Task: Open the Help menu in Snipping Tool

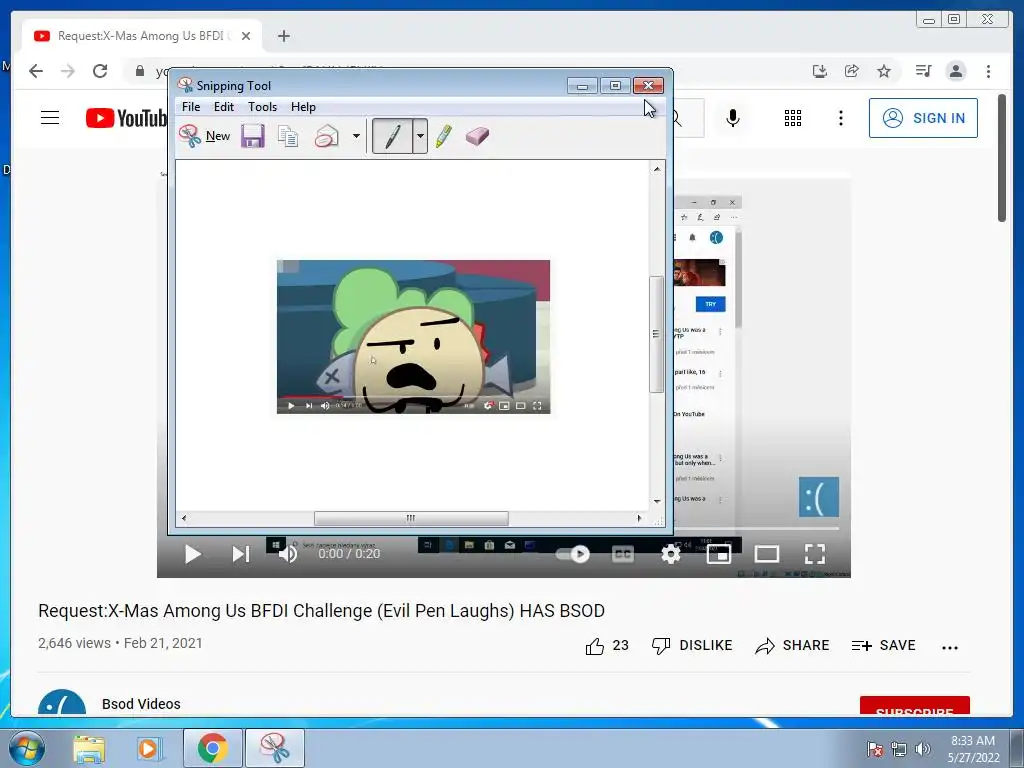Action: [x=303, y=106]
